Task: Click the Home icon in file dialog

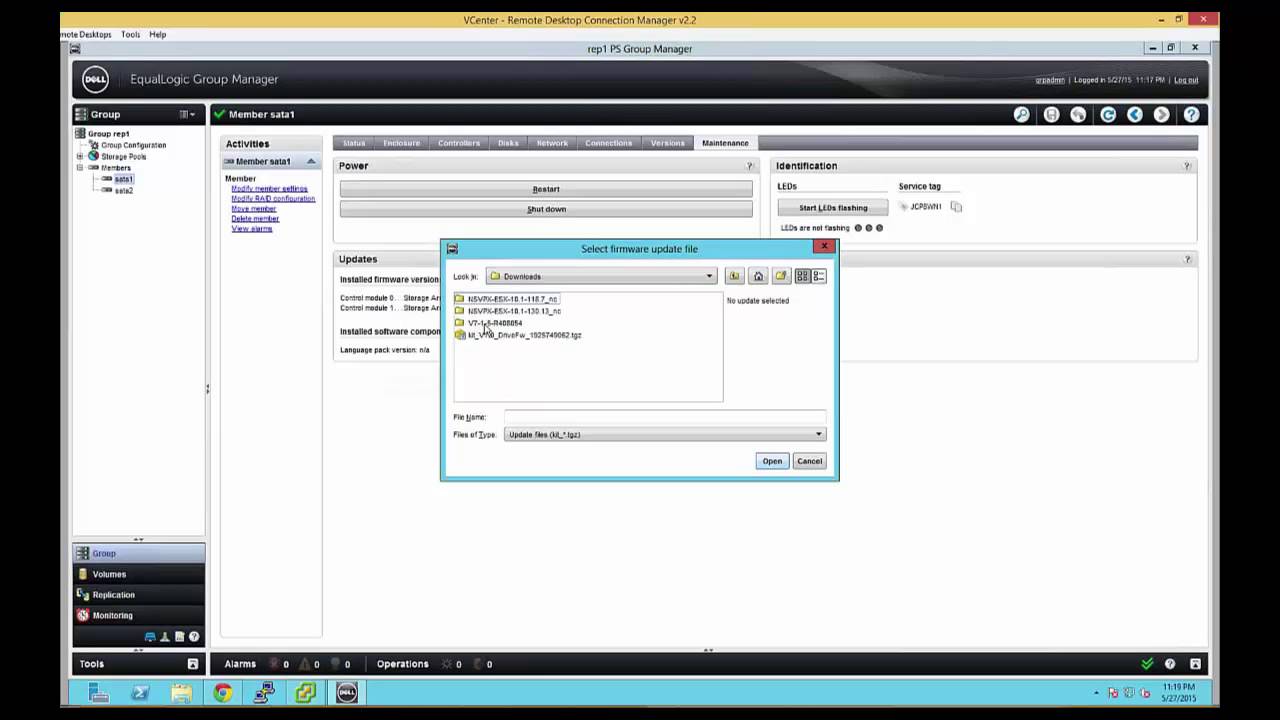Action: pyautogui.click(x=758, y=276)
